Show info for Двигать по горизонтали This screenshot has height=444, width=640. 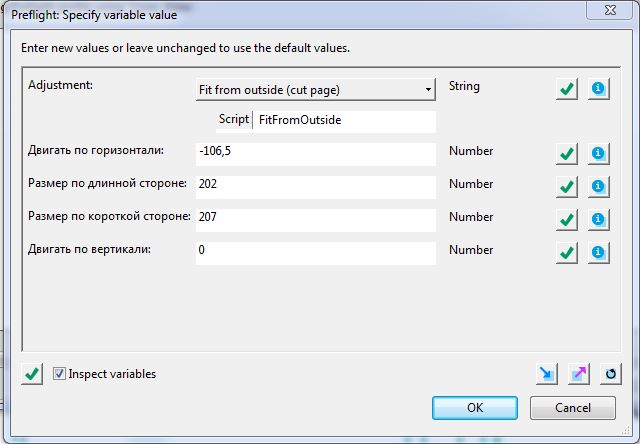point(599,154)
